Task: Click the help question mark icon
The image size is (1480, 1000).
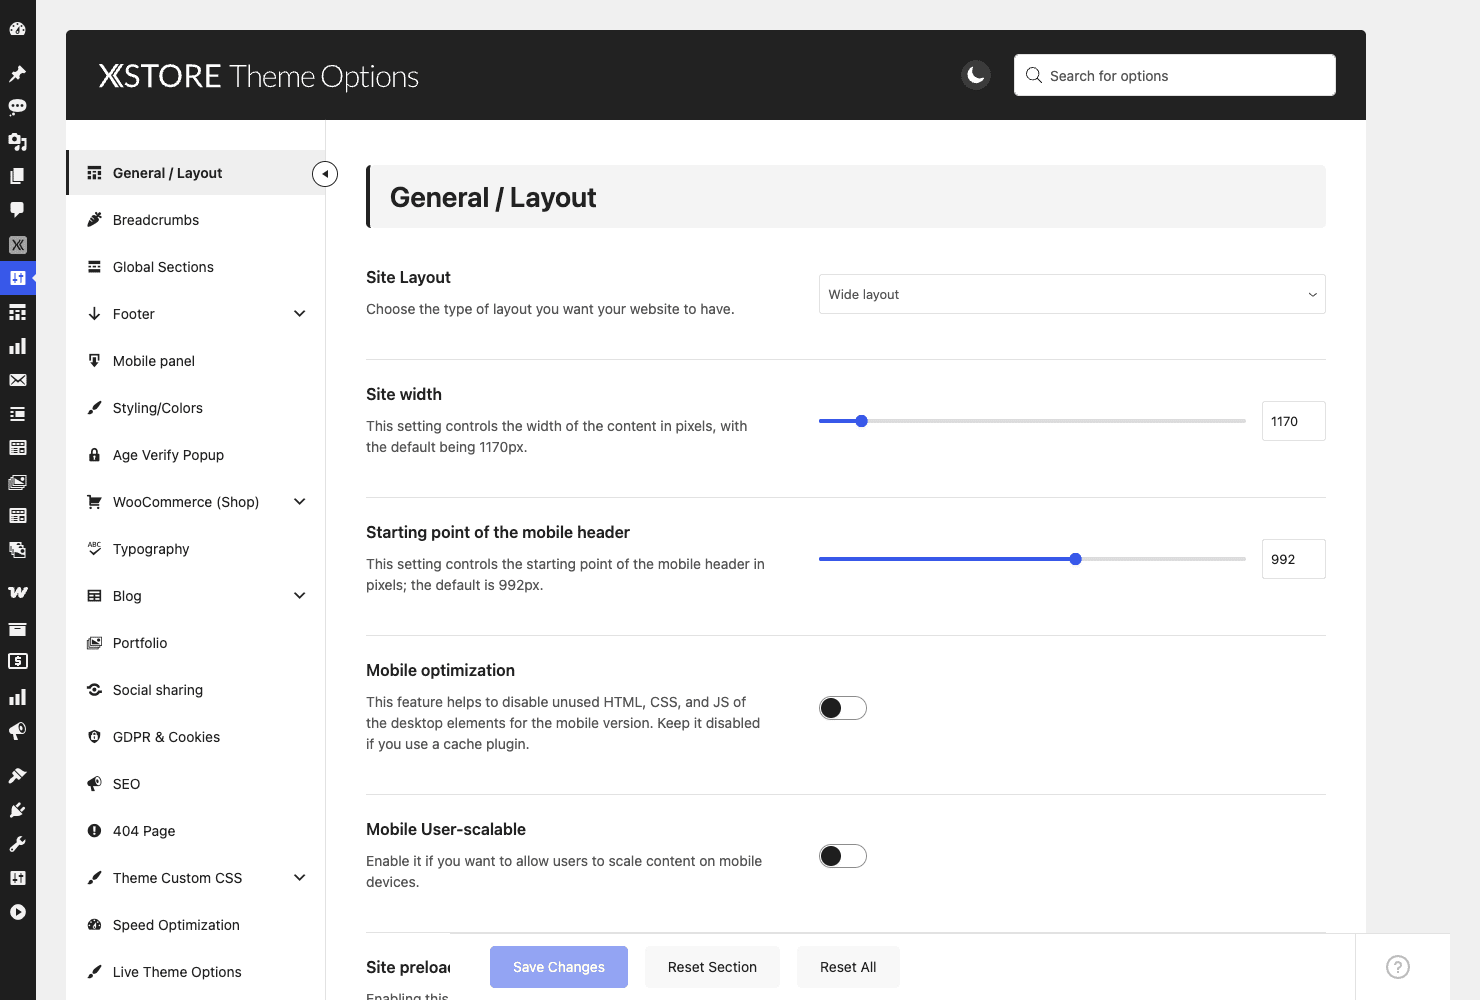Action: pos(1398,967)
